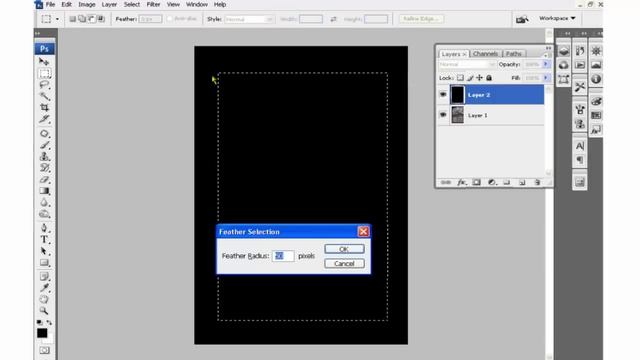Open the Layers panel options menu
Viewport: 640px width, 360px height.
[546, 55]
